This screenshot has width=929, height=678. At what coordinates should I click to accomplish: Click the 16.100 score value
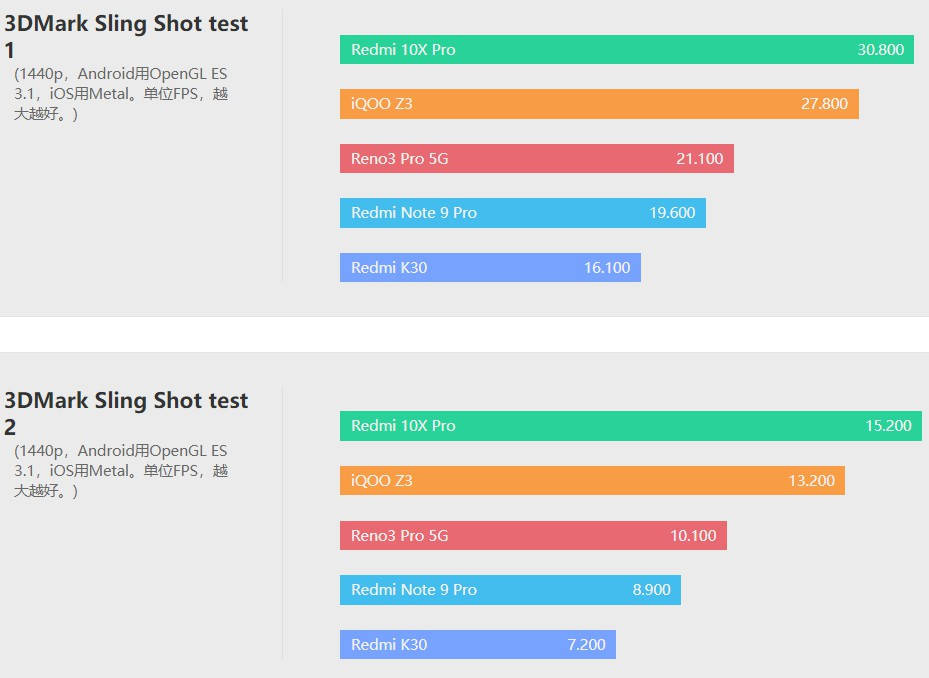[607, 267]
